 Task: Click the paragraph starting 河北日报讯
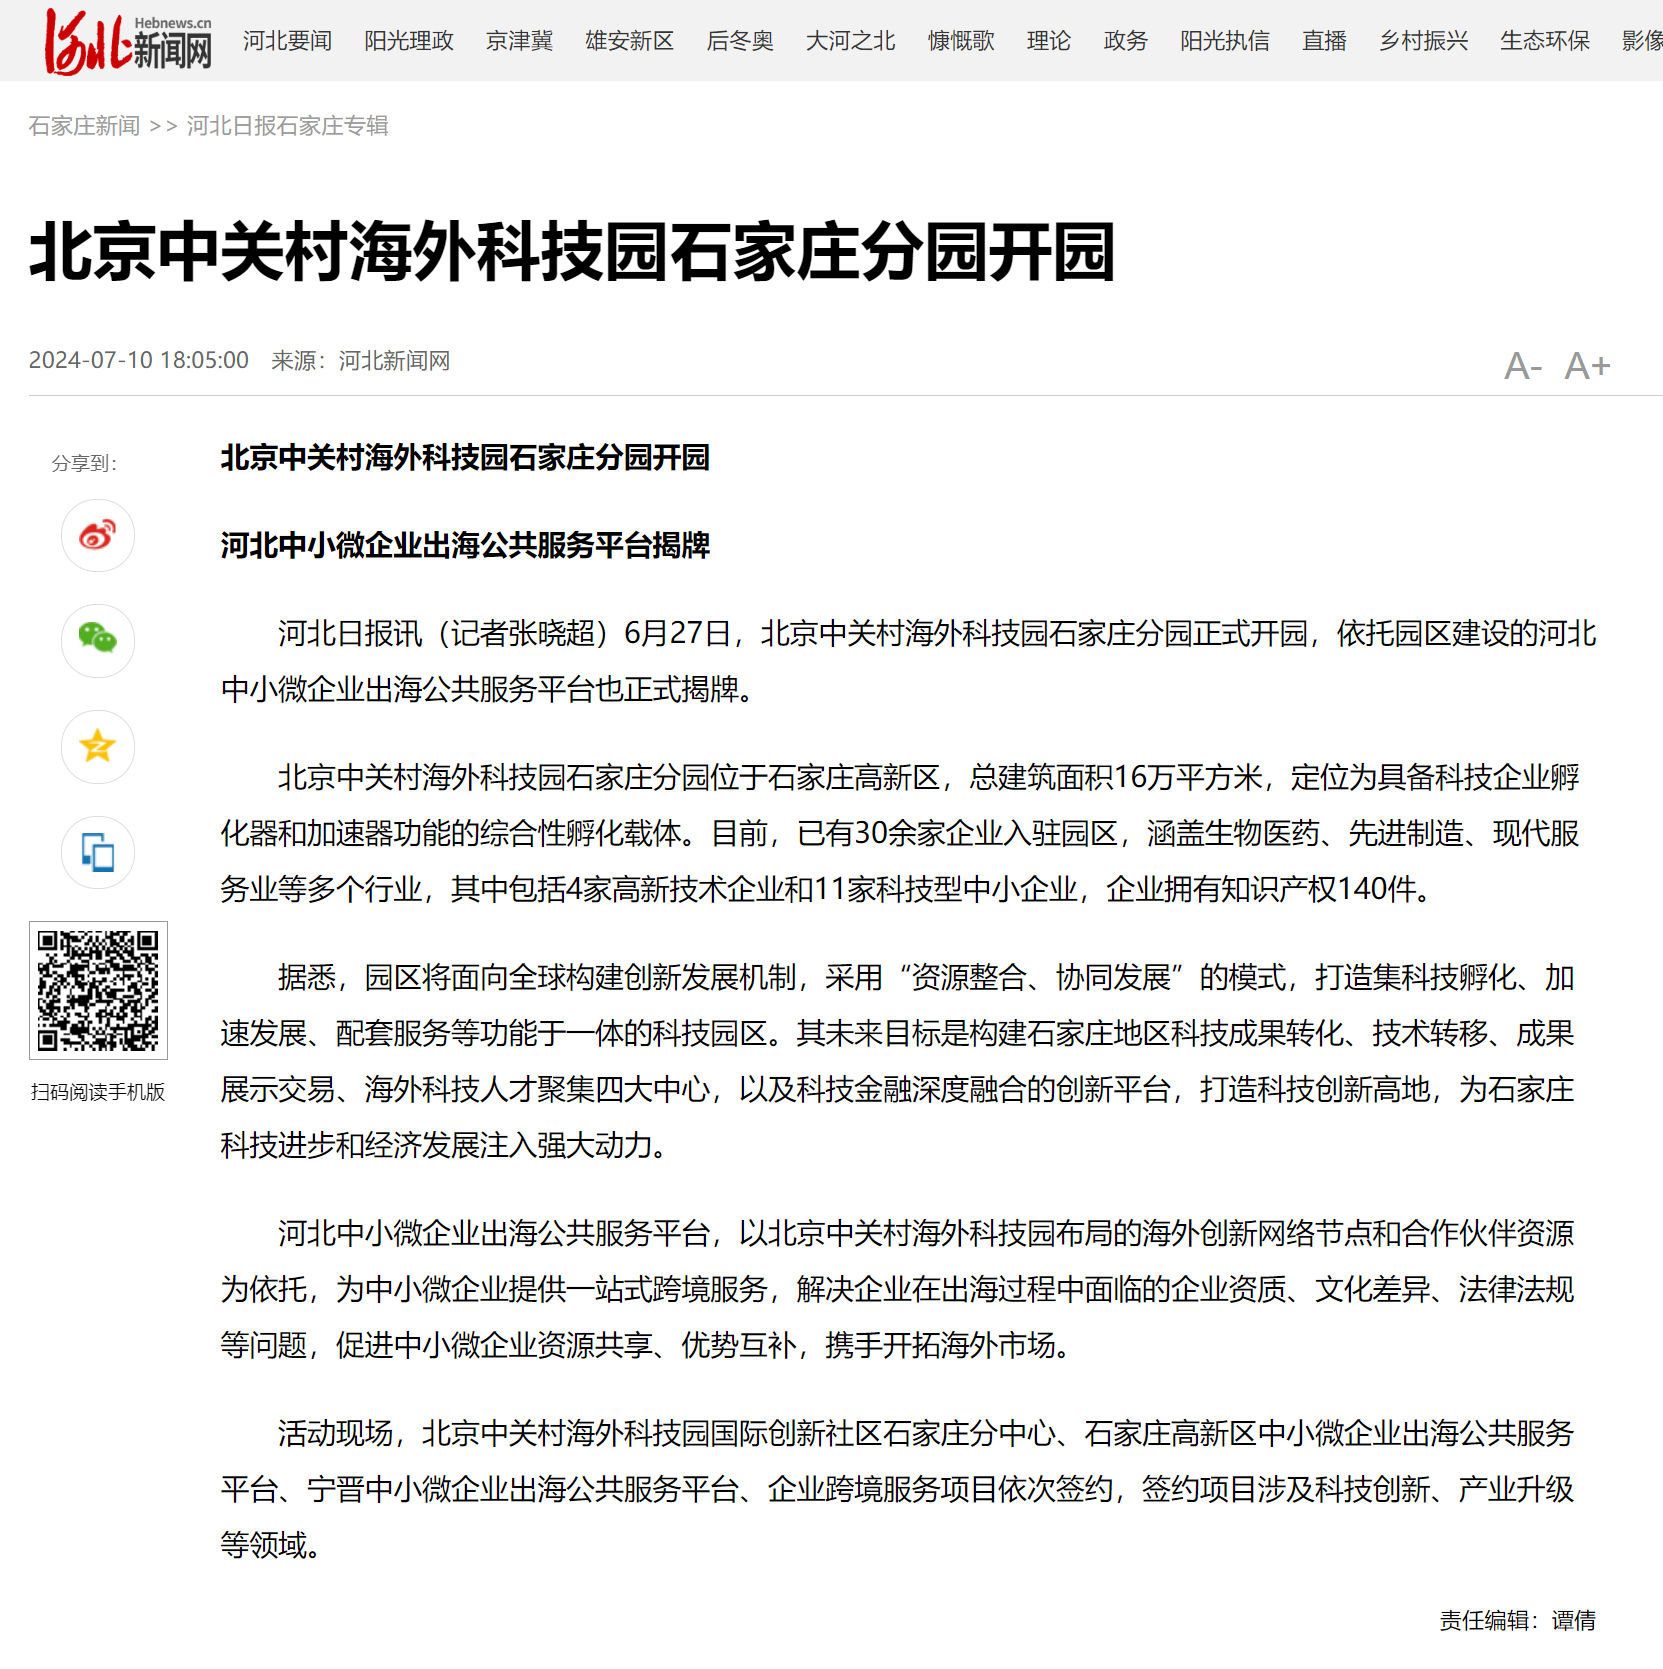click(x=908, y=661)
